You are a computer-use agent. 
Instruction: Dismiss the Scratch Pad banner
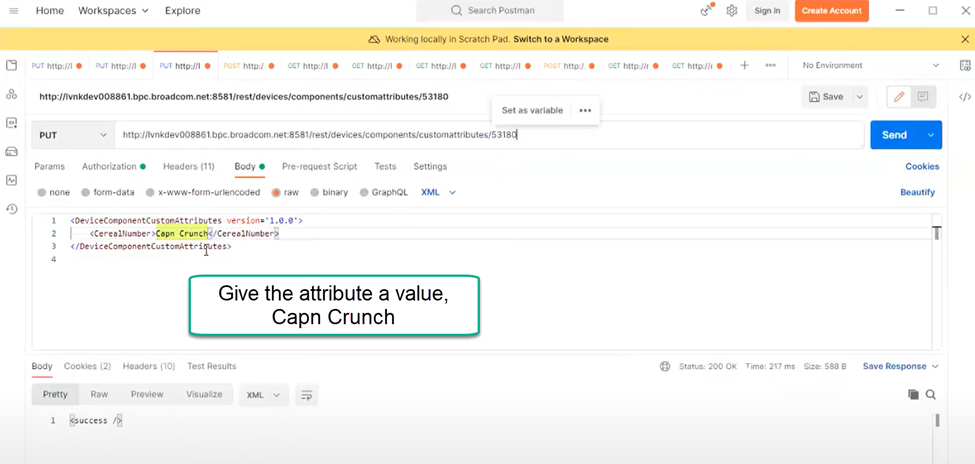[965, 39]
